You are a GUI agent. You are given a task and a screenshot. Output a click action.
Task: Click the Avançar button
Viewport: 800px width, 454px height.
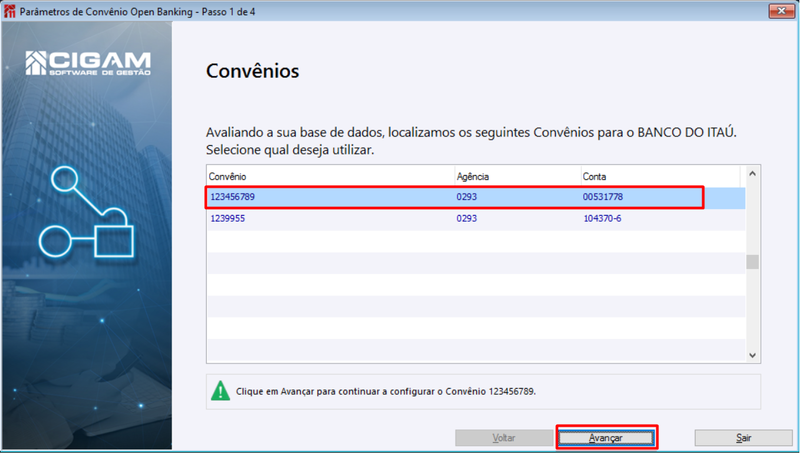click(606, 438)
